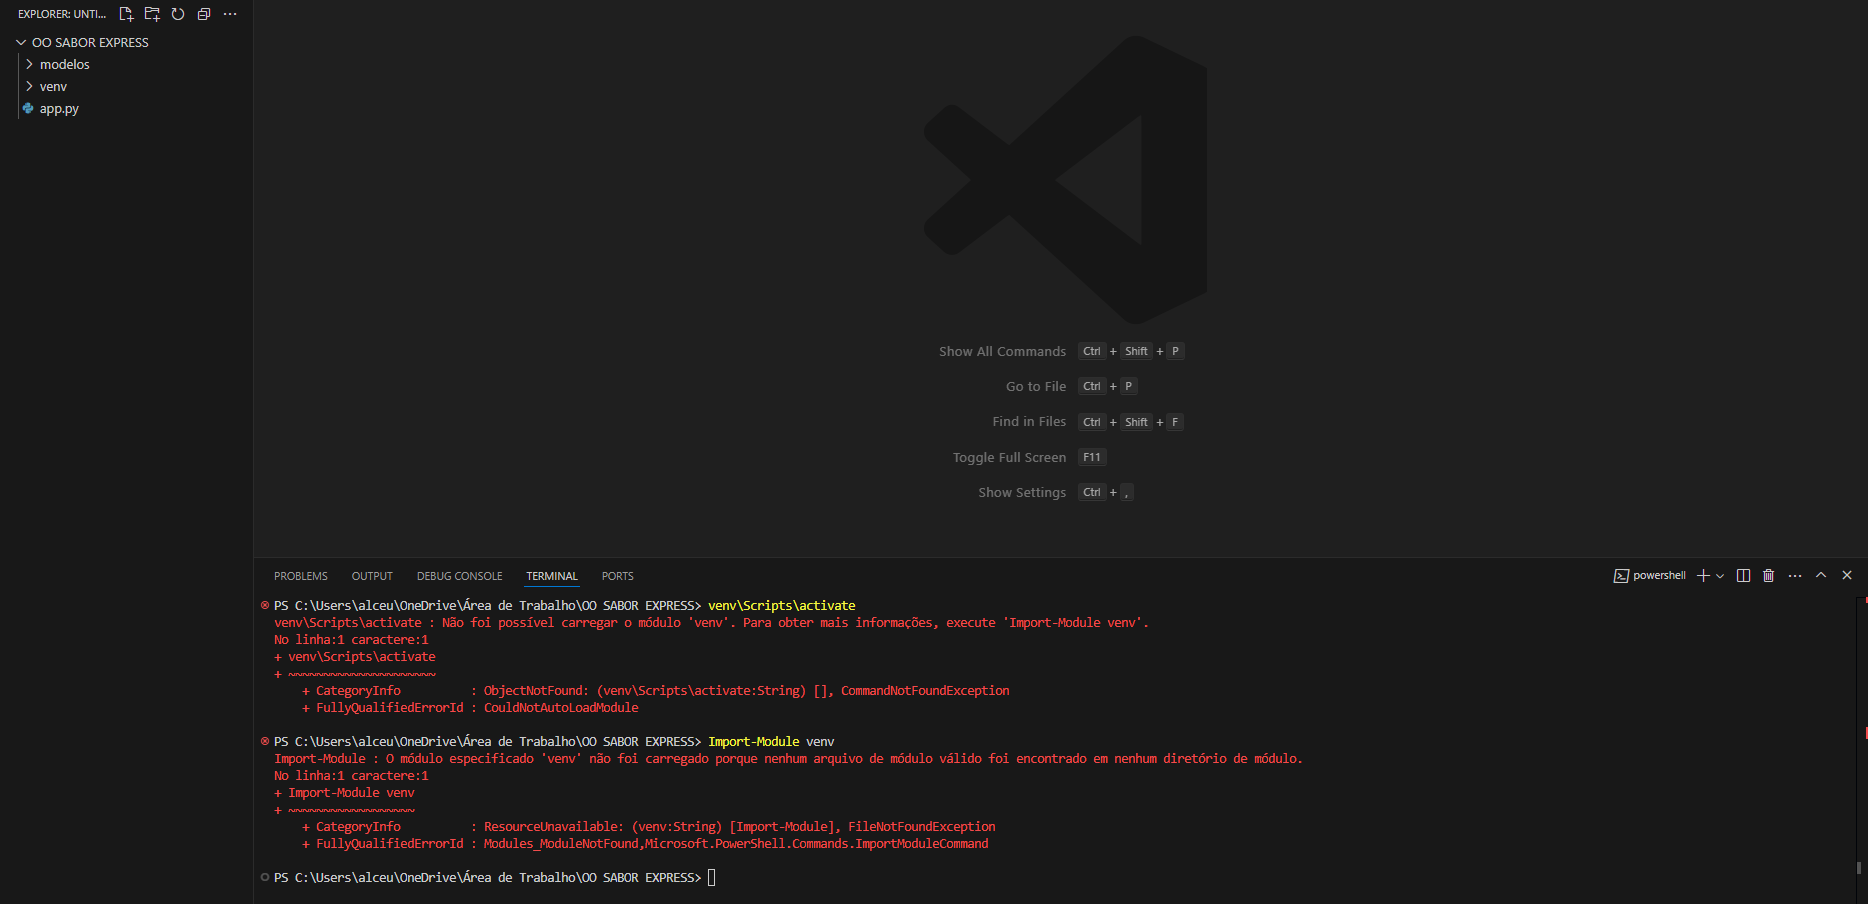Screen dimensions: 1868x904
Task: Click the New Folder icon in Explorer
Action: (152, 14)
